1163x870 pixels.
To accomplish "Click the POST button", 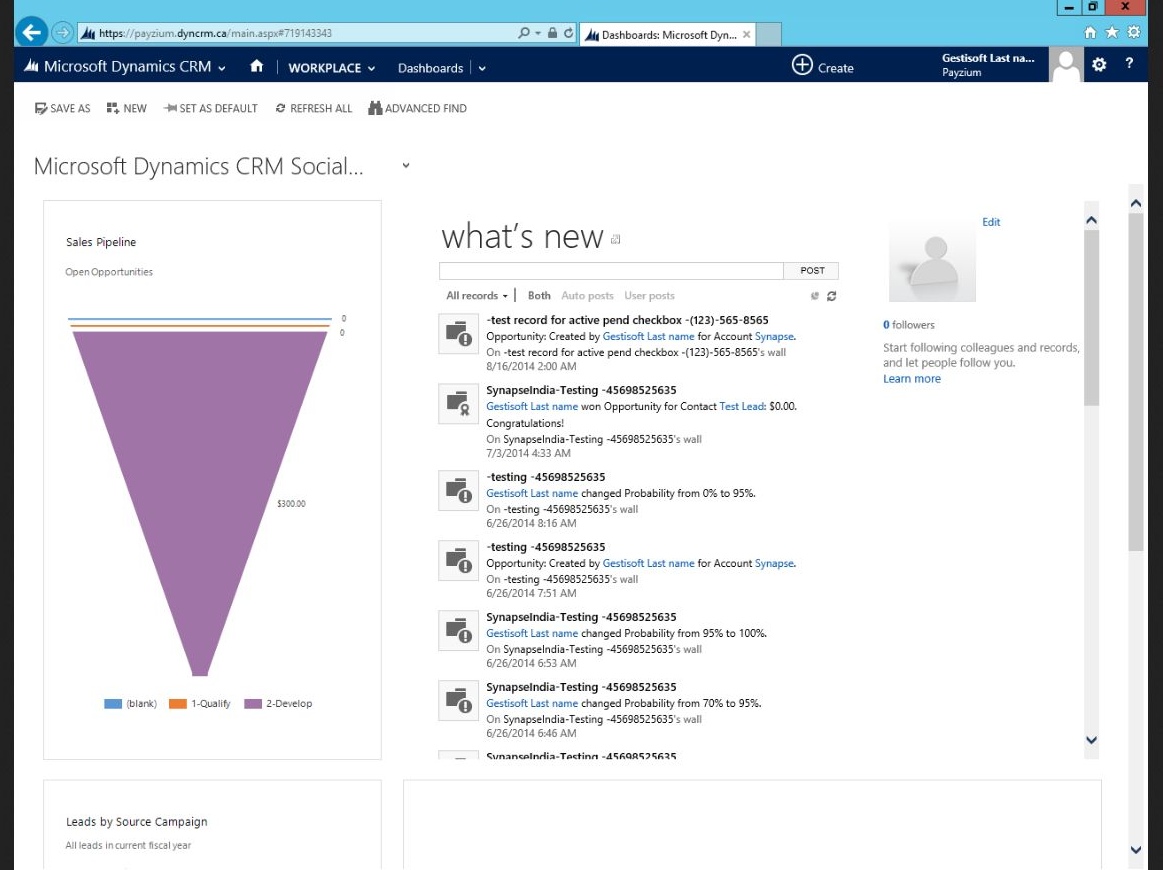I will tap(812, 271).
